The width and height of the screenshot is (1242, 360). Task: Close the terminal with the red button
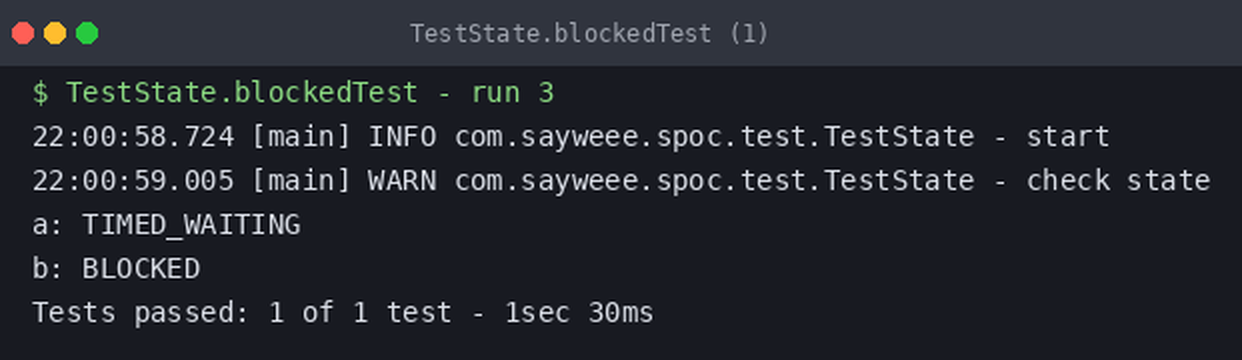[22, 33]
